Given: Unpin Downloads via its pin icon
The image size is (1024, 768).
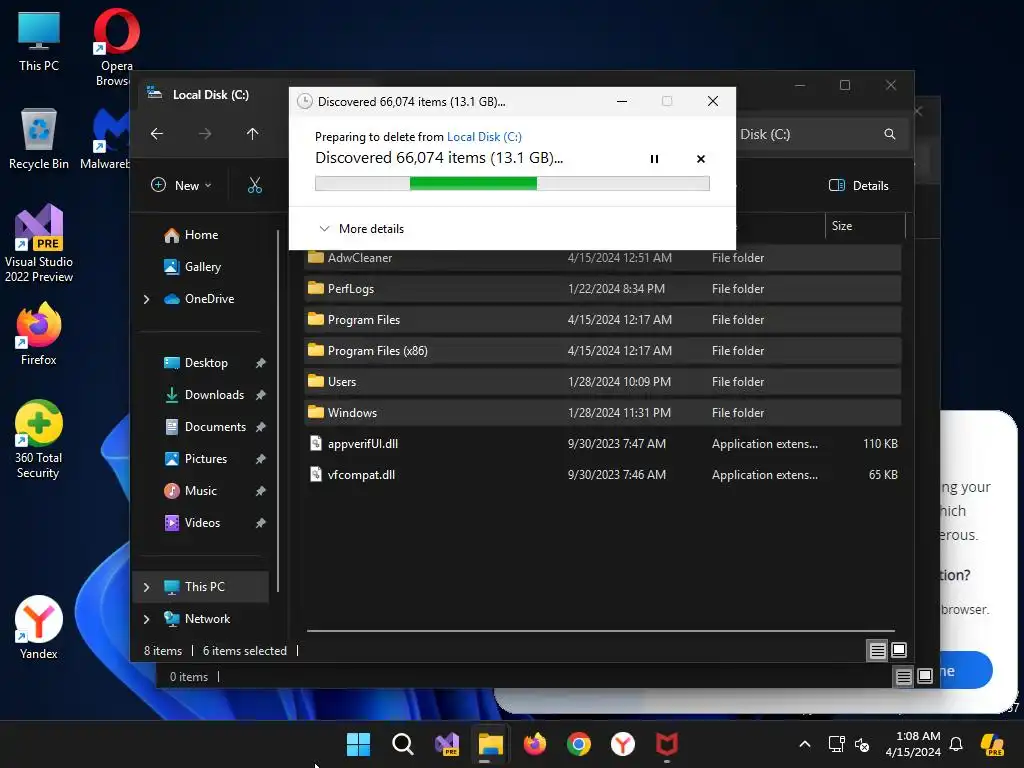Looking at the screenshot, I should tap(261, 395).
